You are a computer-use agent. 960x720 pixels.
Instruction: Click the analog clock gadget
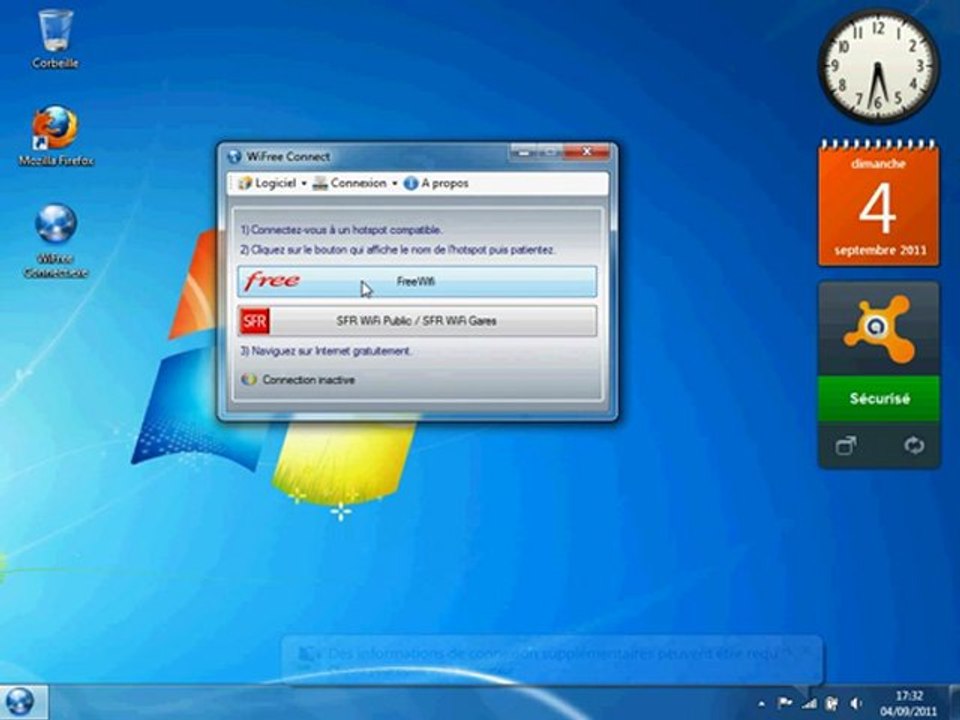[x=878, y=66]
